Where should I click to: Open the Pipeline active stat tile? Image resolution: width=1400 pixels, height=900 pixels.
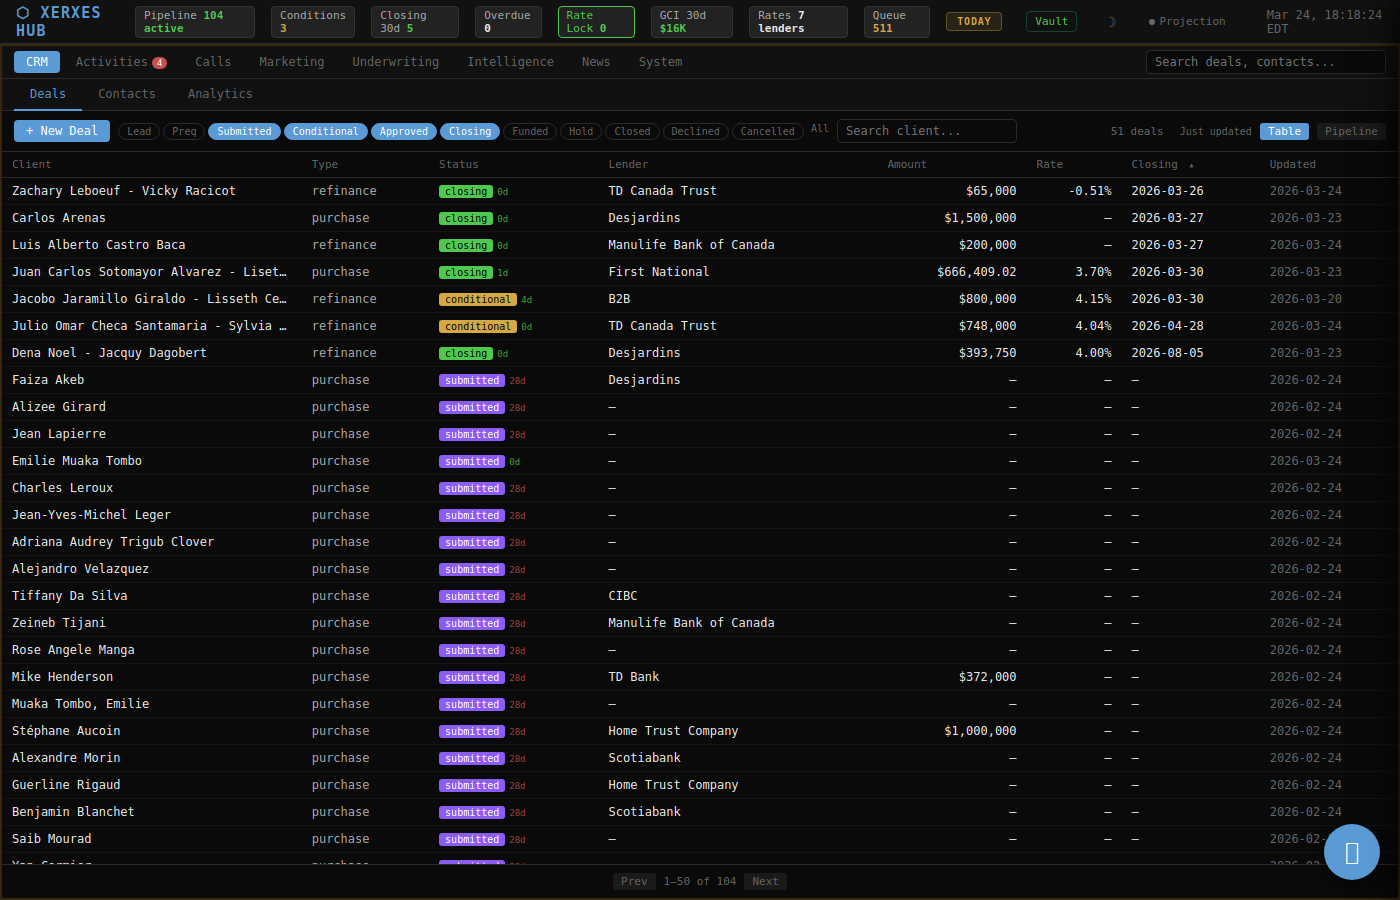[194, 22]
